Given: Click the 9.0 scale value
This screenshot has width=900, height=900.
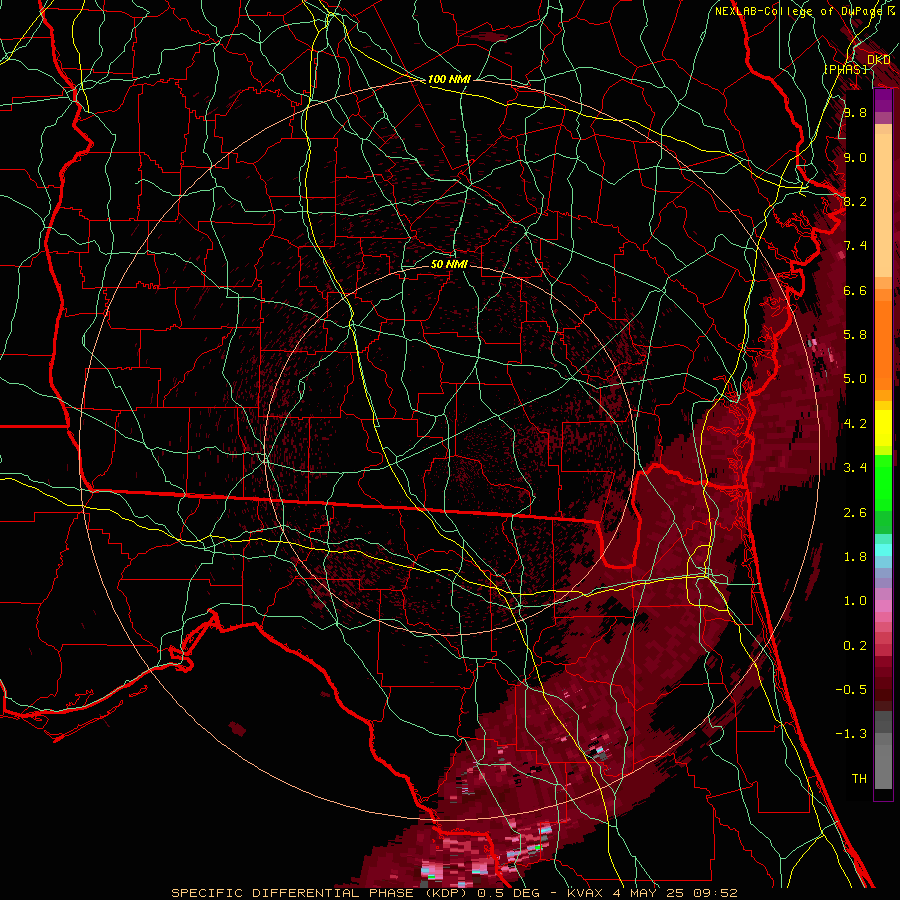Looking at the screenshot, I should pos(855,157).
